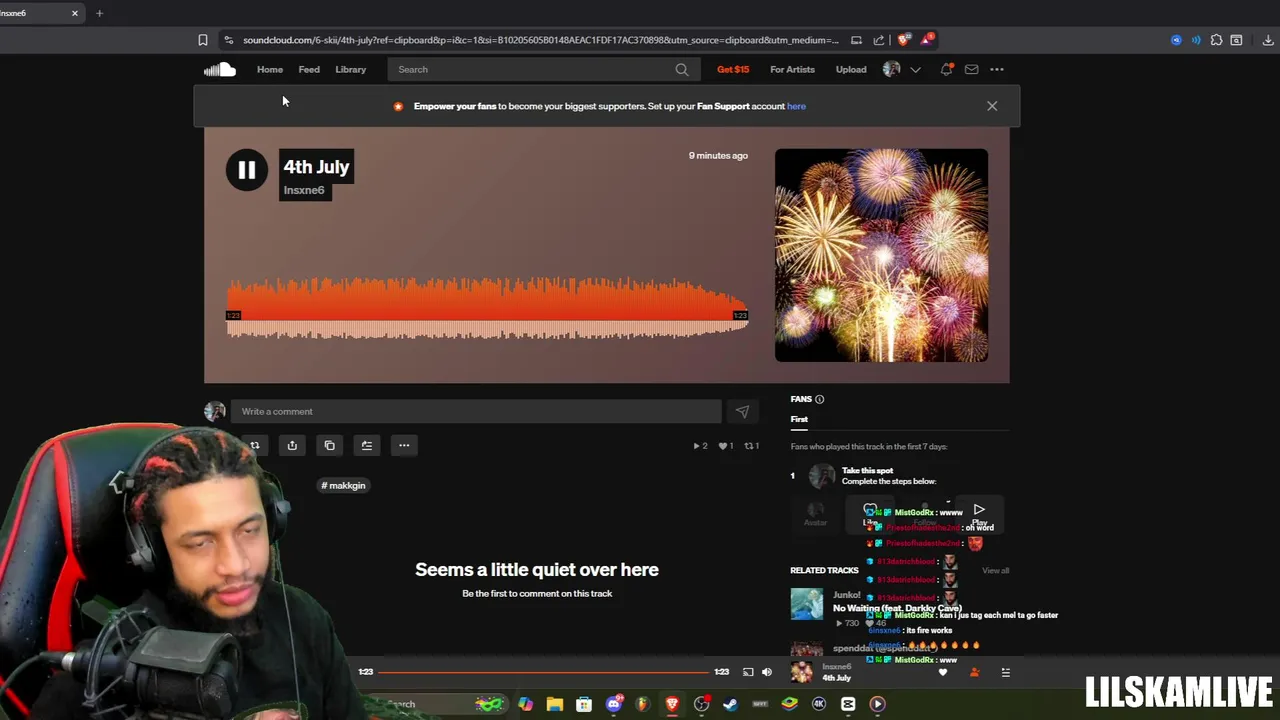
Task: Open Brave Rewards triangle icon
Action: point(927,40)
